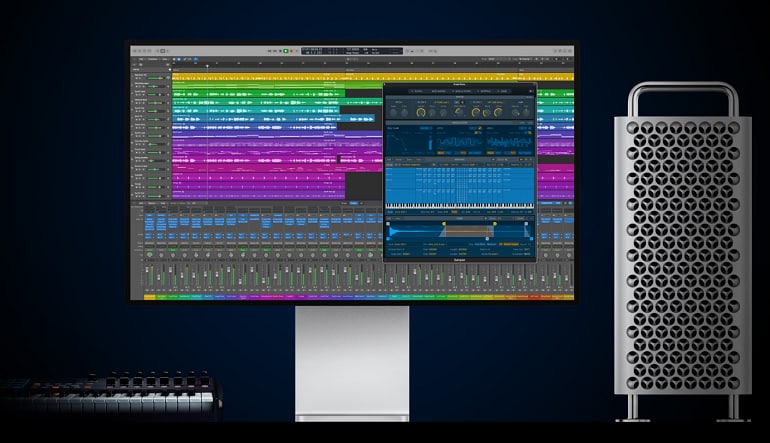Click the red Record button in transport
The image size is (770, 443).
coord(291,51)
